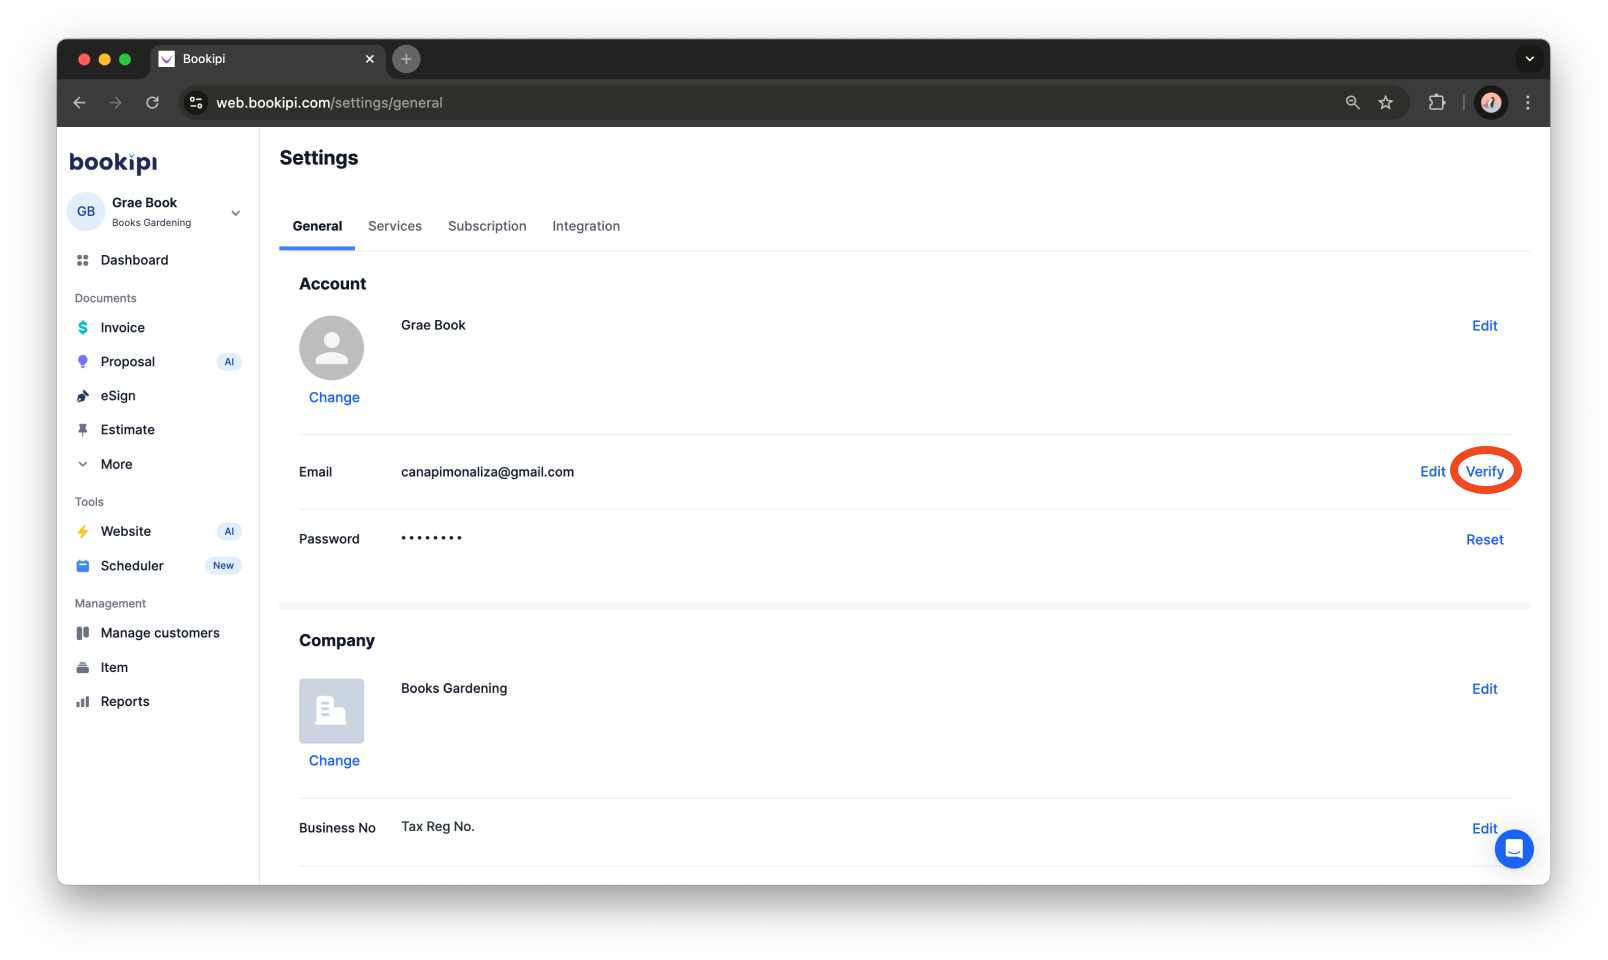Open eSign from the Documents sidebar
This screenshot has height=960, width=1608.
click(116, 395)
